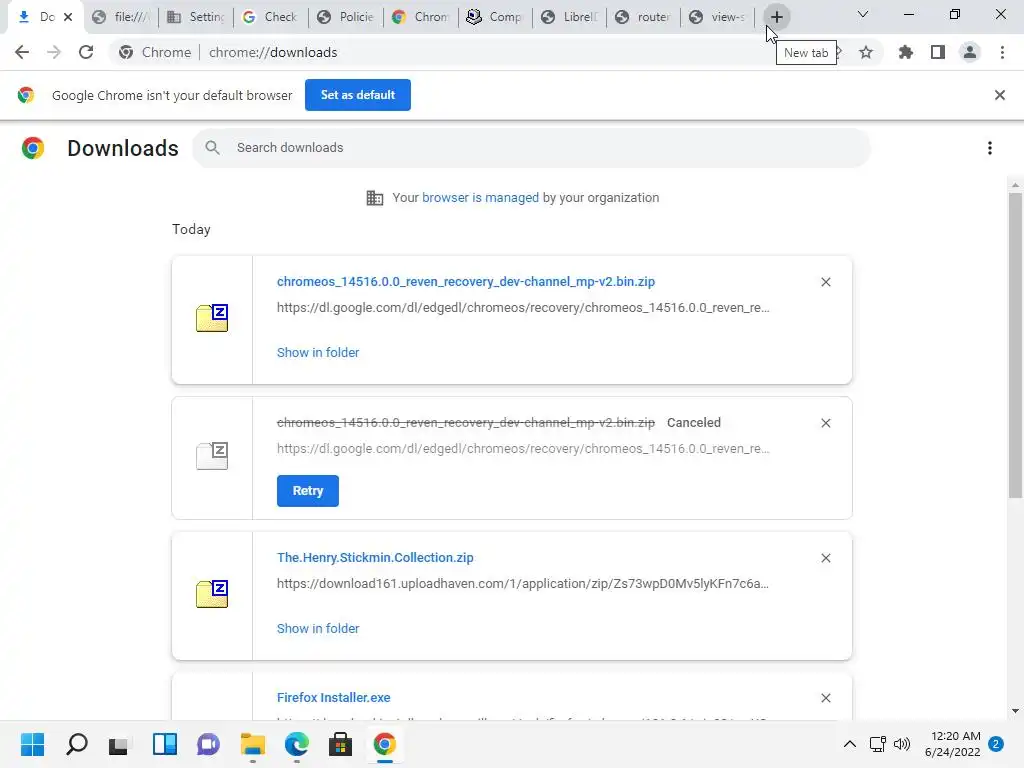Switch to the router tab
Viewport: 1024px width, 768px height.
pos(644,17)
